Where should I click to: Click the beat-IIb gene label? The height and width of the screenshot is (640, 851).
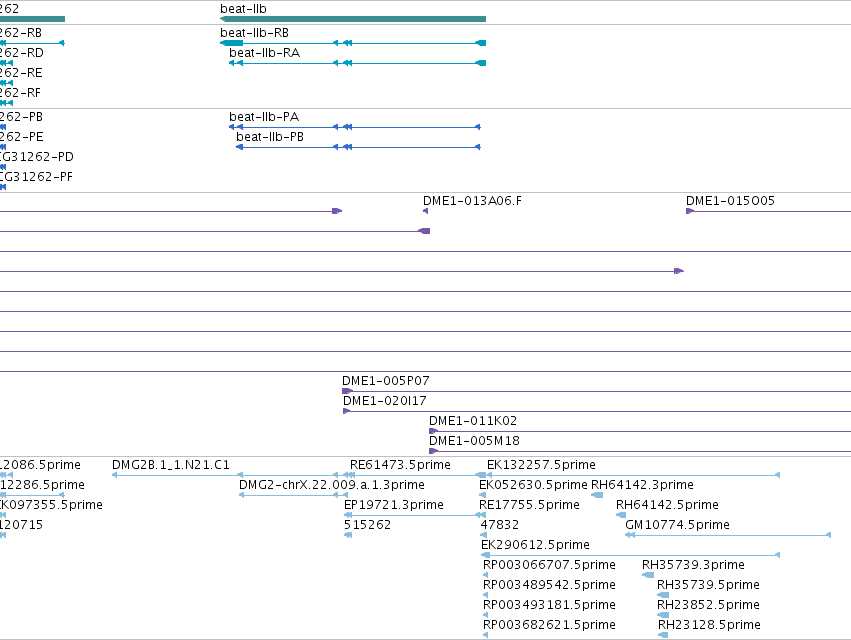click(x=243, y=9)
